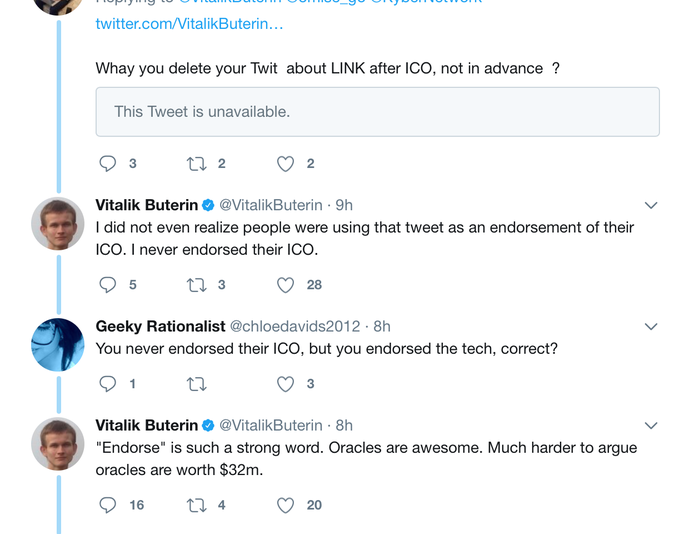700x534 pixels.
Task: Like Vitalik's tweet with 20 likes
Action: coord(285,505)
